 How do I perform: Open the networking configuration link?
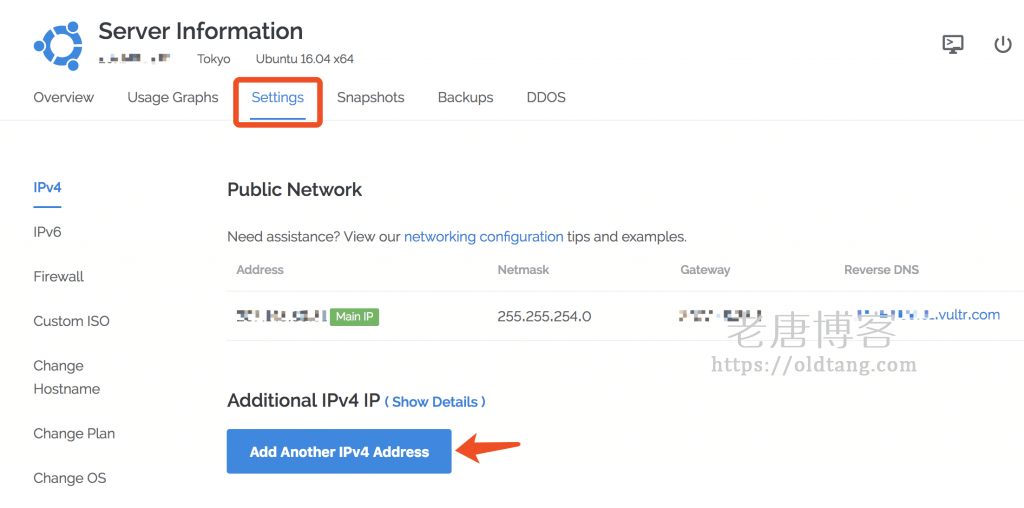pyautogui.click(x=483, y=236)
